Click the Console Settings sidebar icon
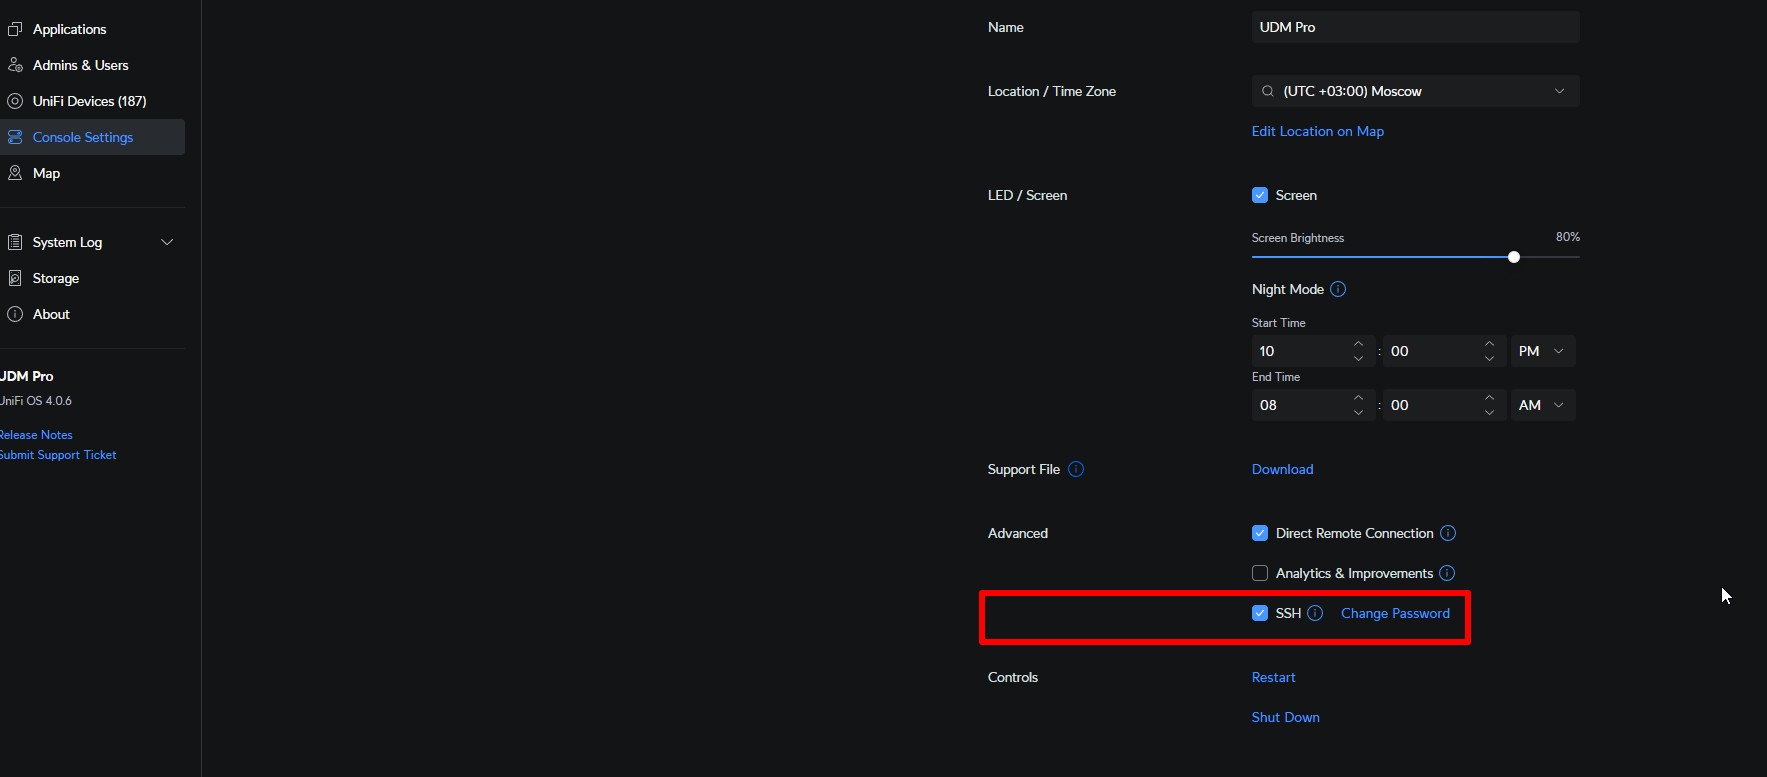 click(x=15, y=137)
